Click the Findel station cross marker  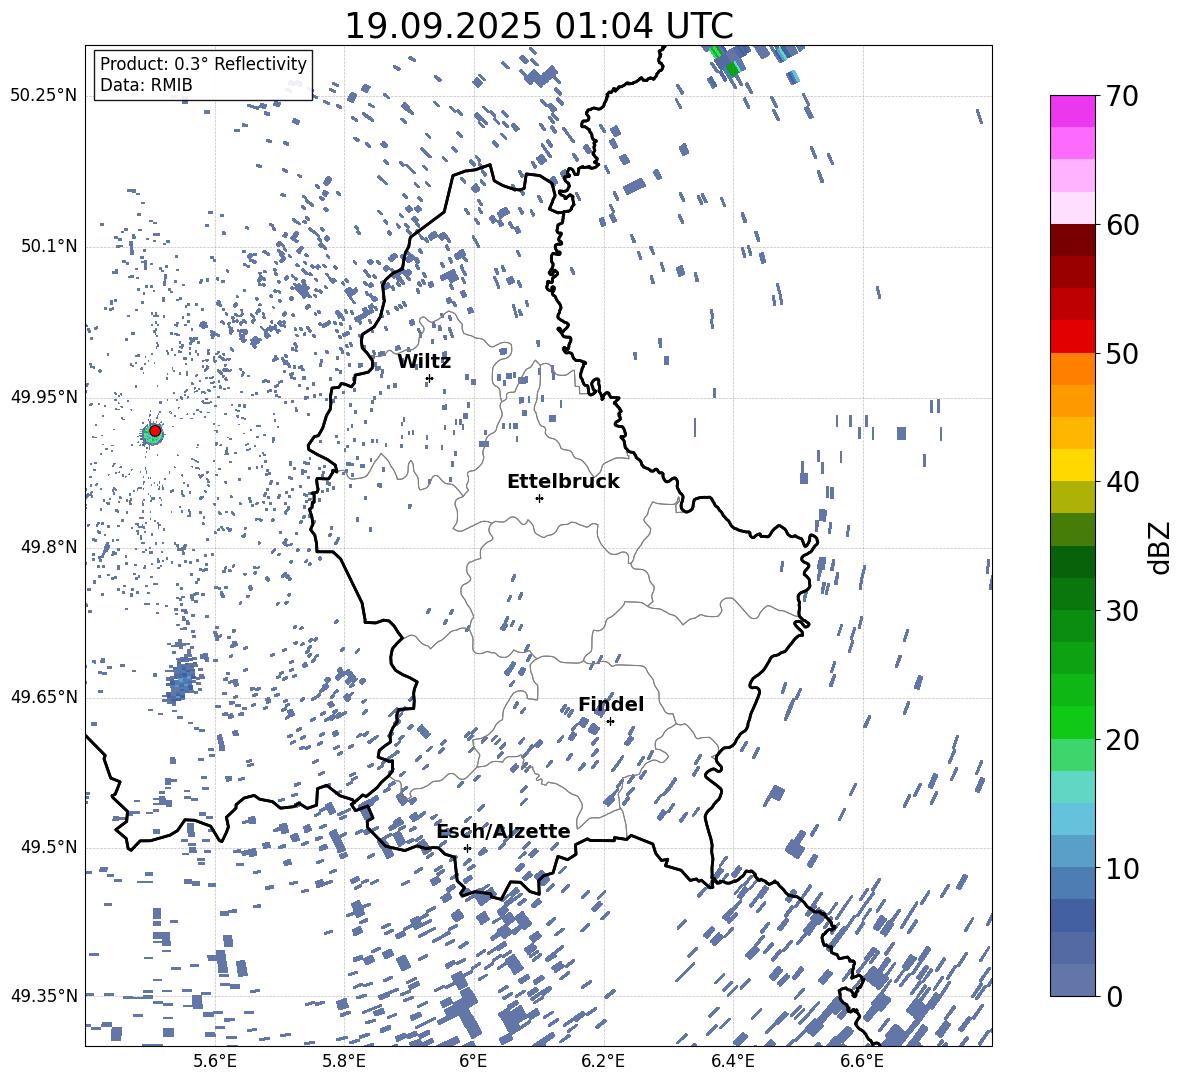[610, 722]
